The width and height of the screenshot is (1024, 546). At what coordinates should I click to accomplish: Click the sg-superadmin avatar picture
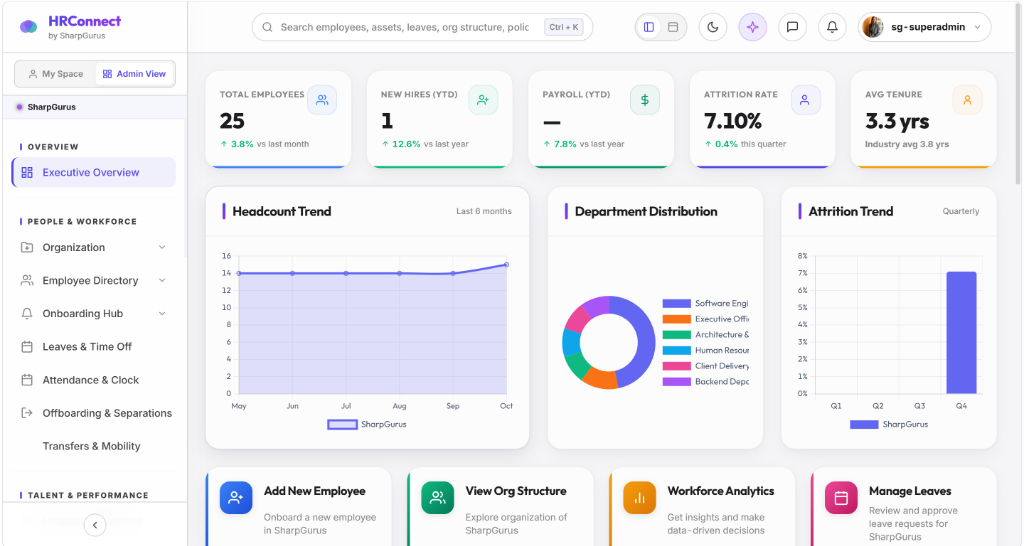872,27
